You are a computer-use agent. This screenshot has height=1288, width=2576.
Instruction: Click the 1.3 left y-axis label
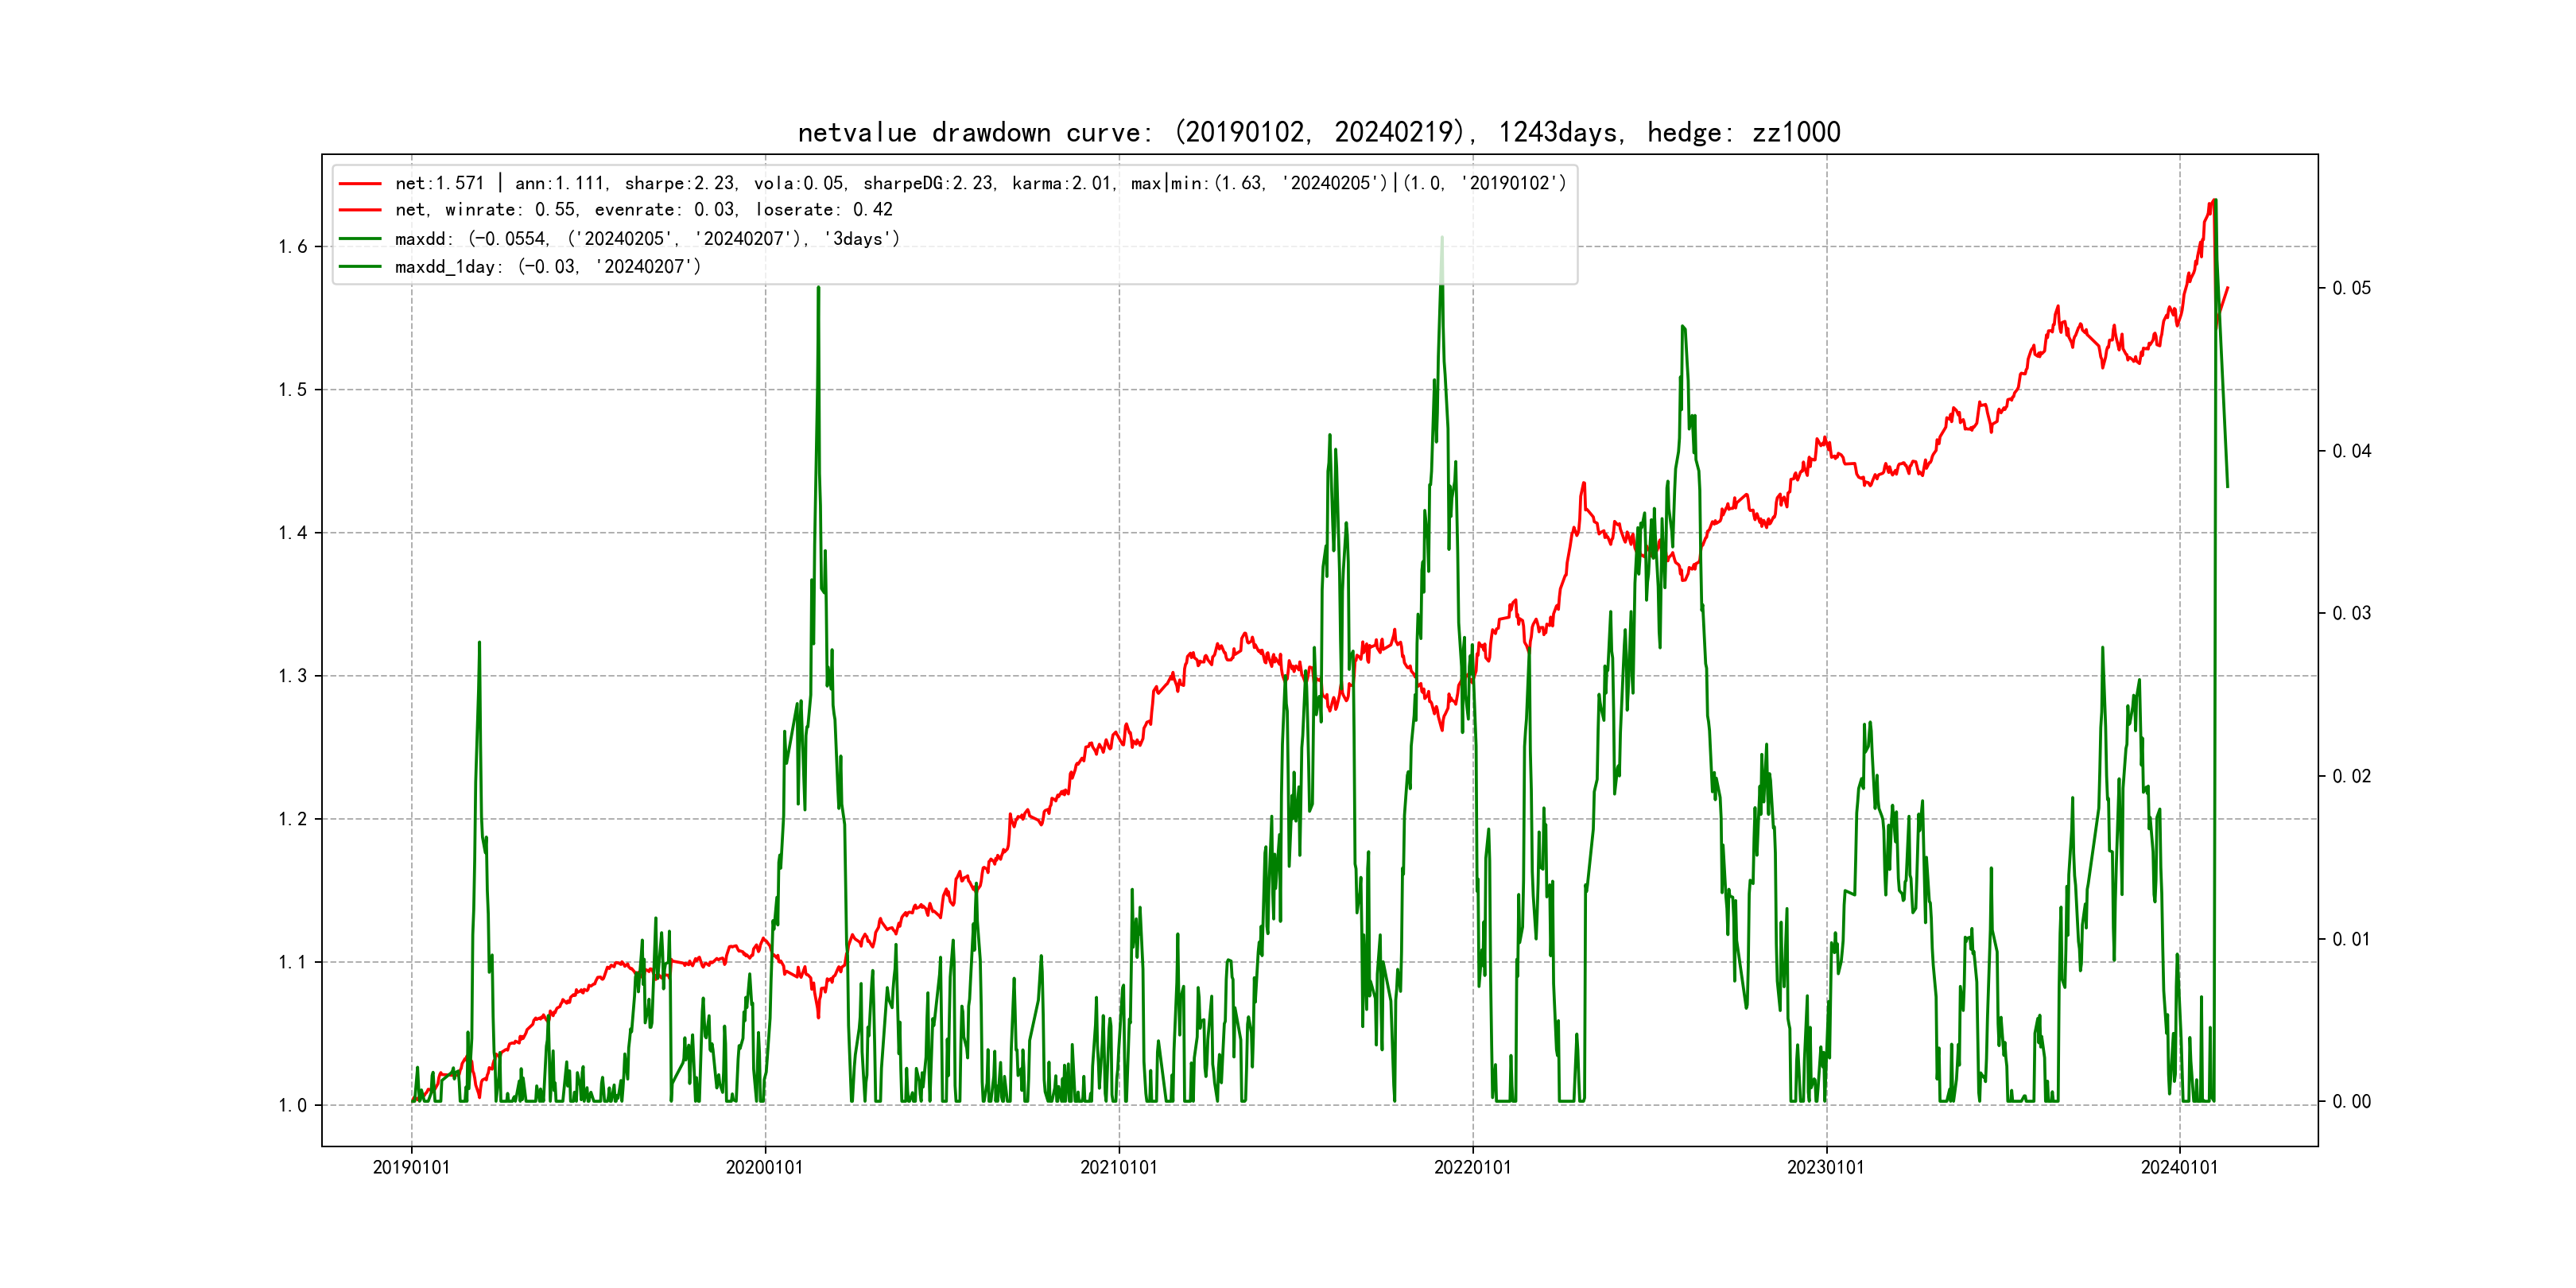click(x=292, y=676)
